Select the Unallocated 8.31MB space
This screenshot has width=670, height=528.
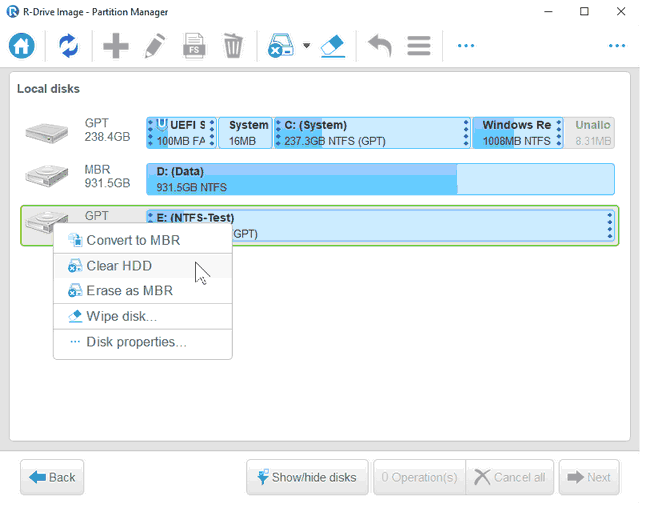(x=589, y=133)
